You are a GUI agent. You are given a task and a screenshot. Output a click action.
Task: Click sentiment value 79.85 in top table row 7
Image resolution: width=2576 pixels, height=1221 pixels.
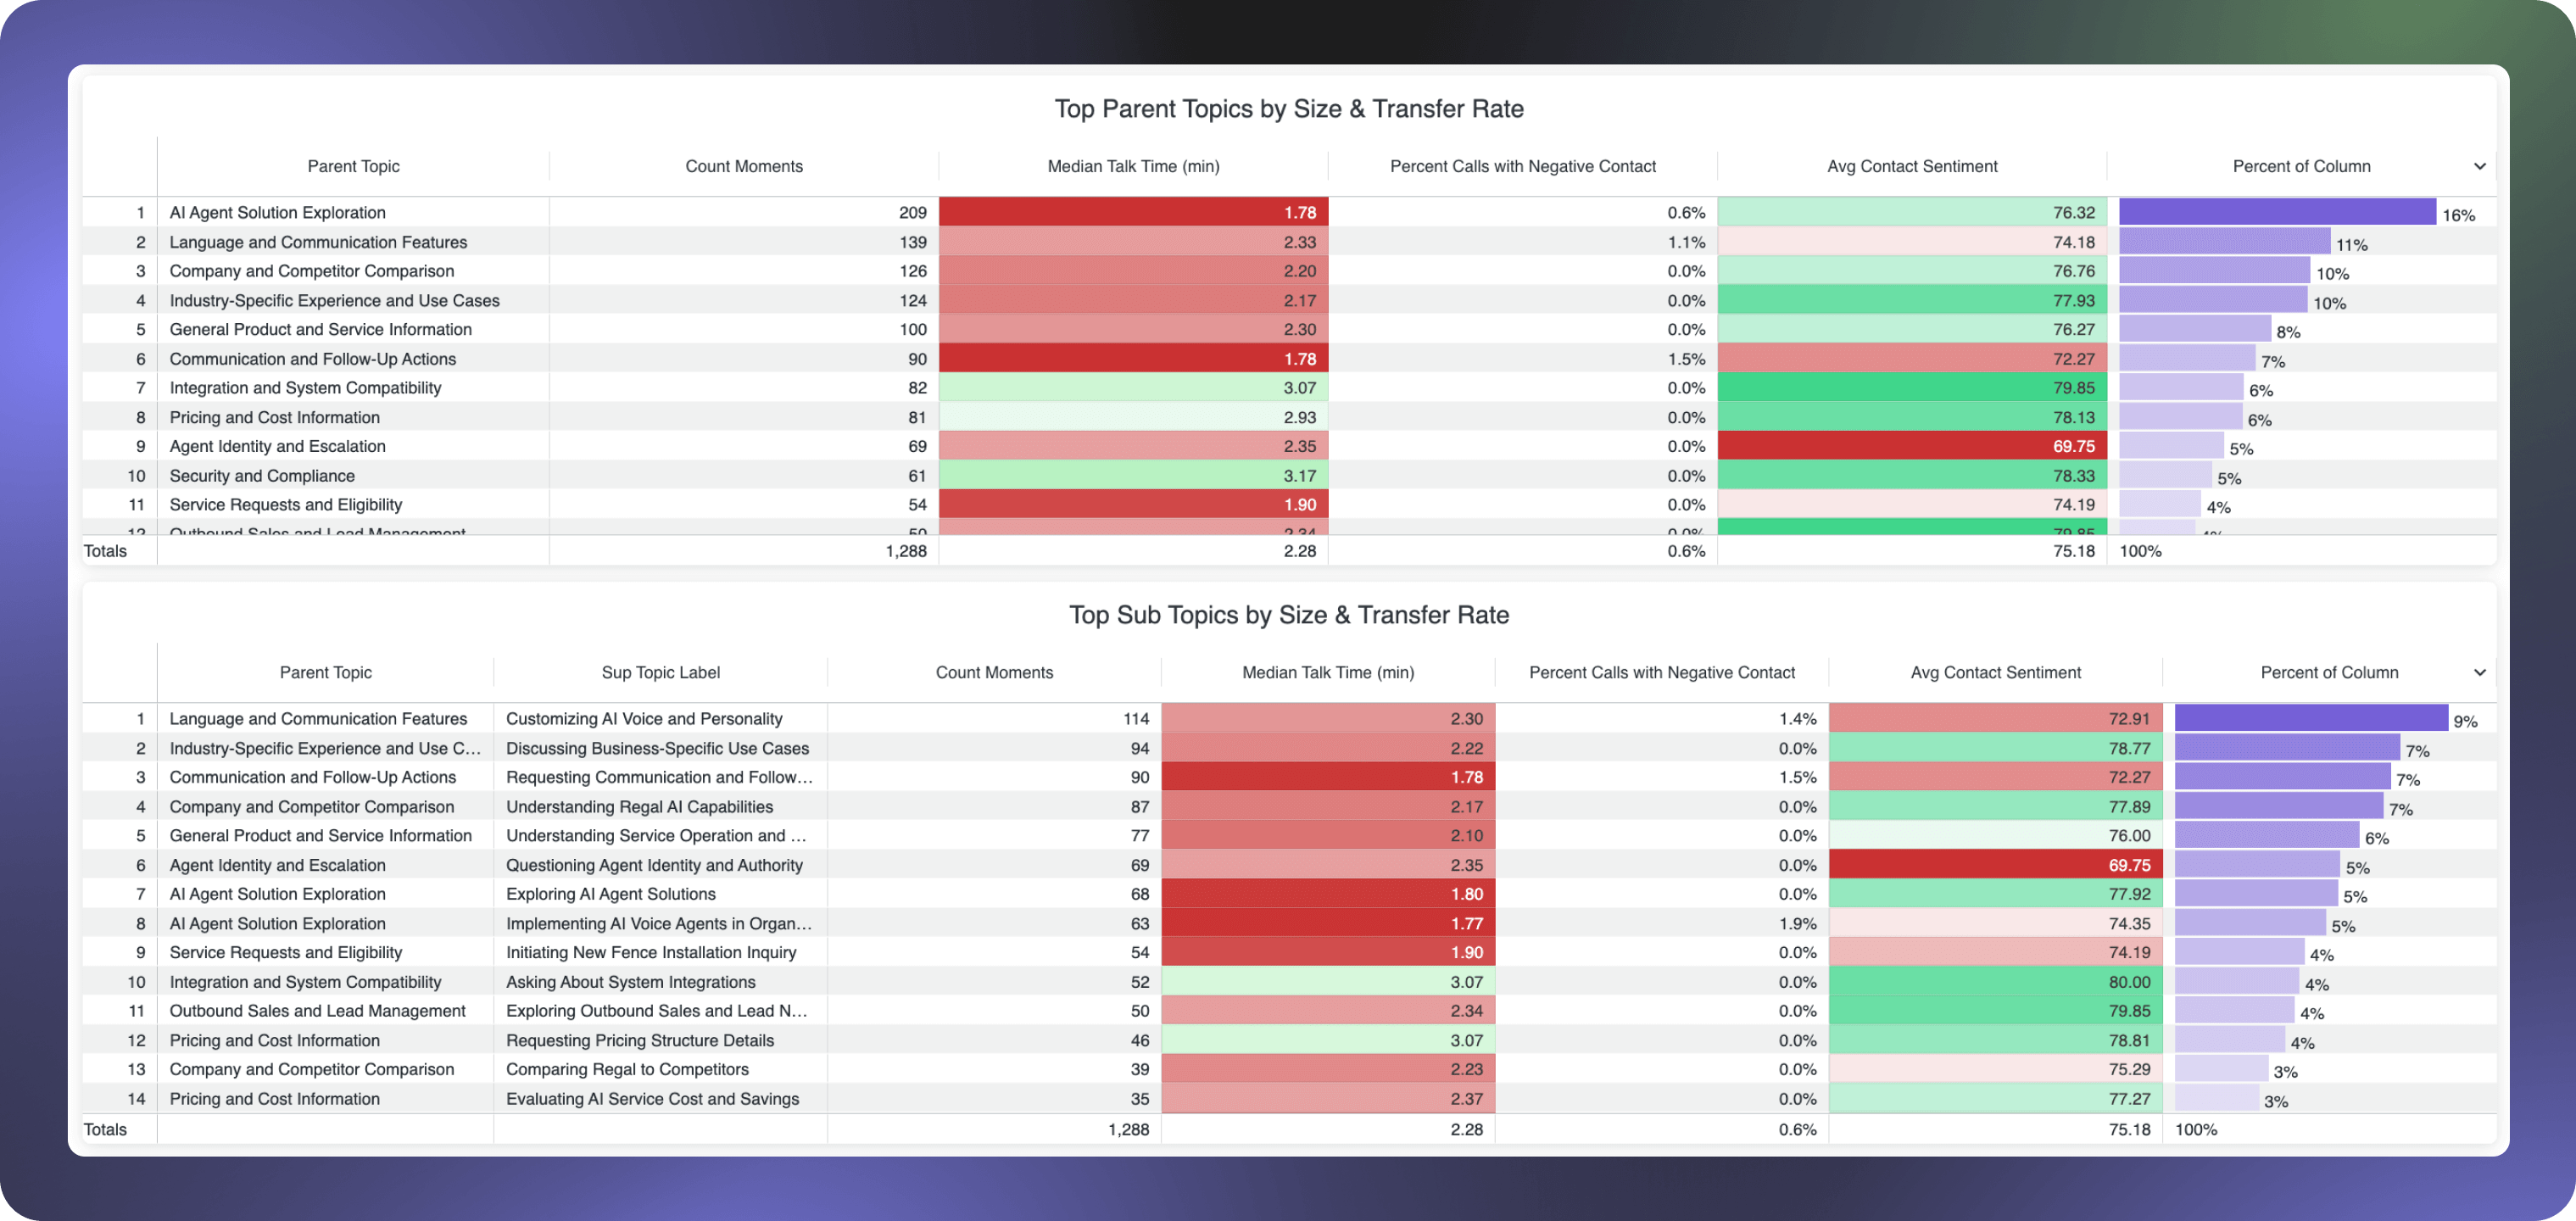(2073, 387)
